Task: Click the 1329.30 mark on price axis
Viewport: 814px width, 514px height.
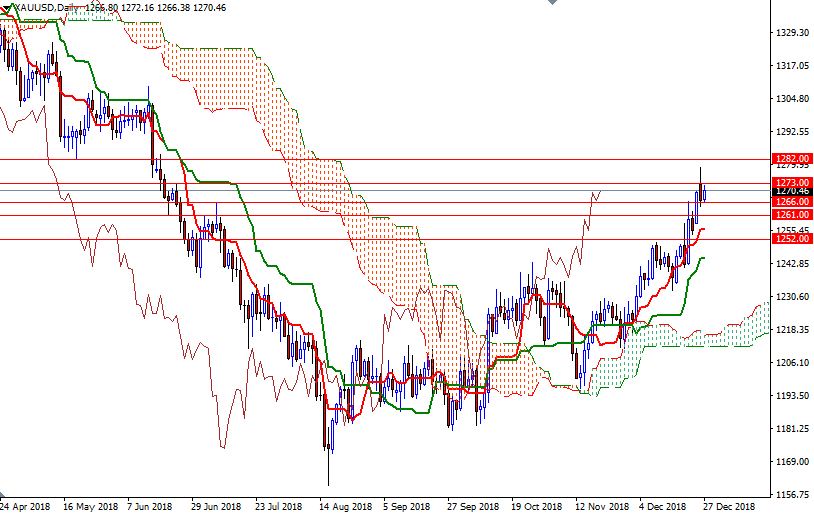Action: 791,33
